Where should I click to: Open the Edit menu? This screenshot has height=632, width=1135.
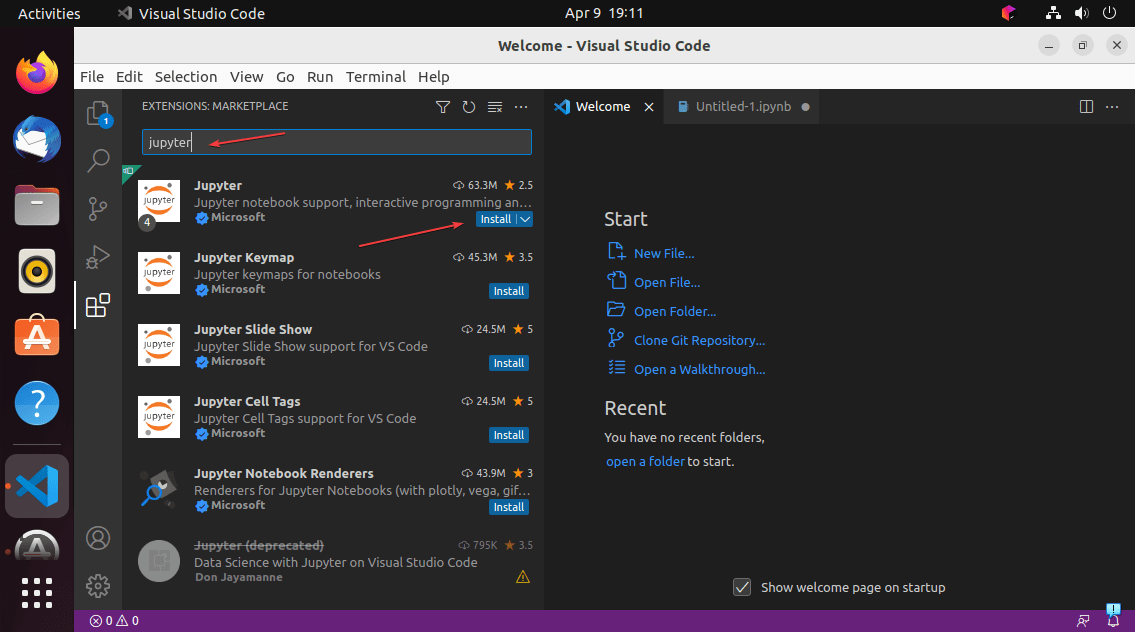[129, 77]
